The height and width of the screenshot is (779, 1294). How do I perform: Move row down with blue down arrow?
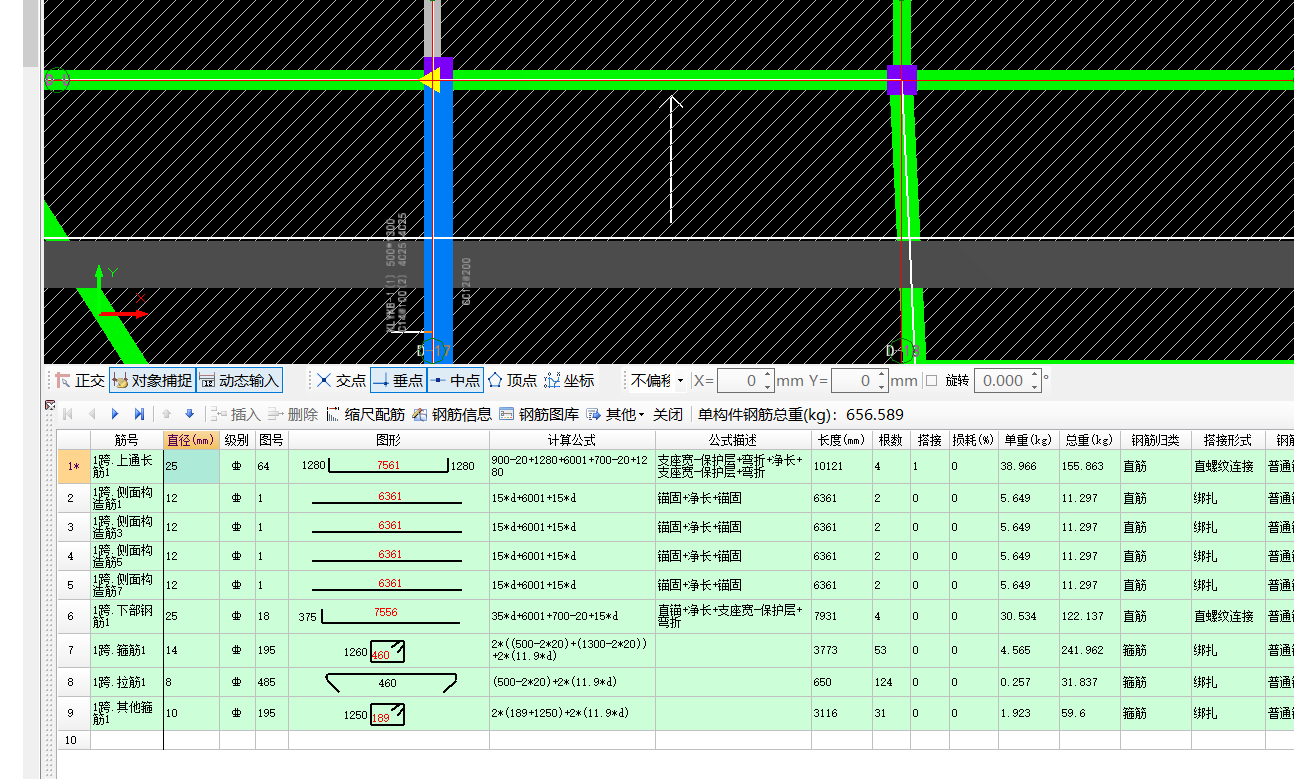(x=189, y=414)
